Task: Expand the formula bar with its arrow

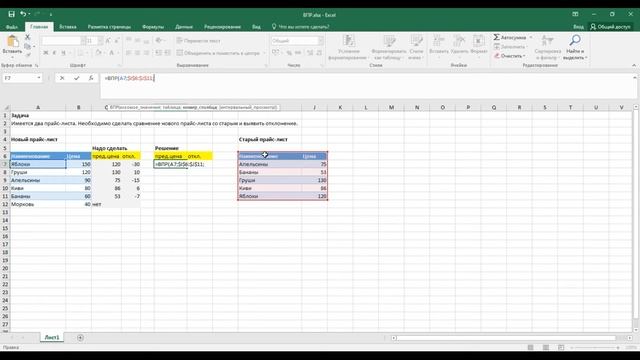Action: point(634,78)
